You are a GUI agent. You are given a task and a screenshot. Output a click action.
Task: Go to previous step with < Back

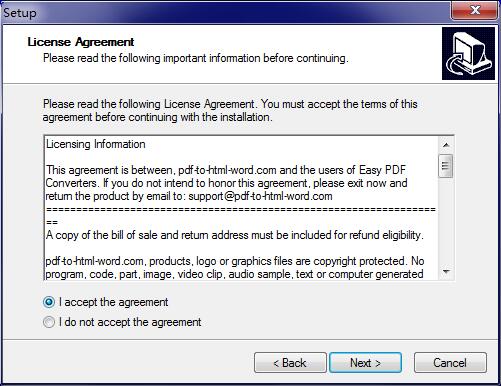coord(290,363)
